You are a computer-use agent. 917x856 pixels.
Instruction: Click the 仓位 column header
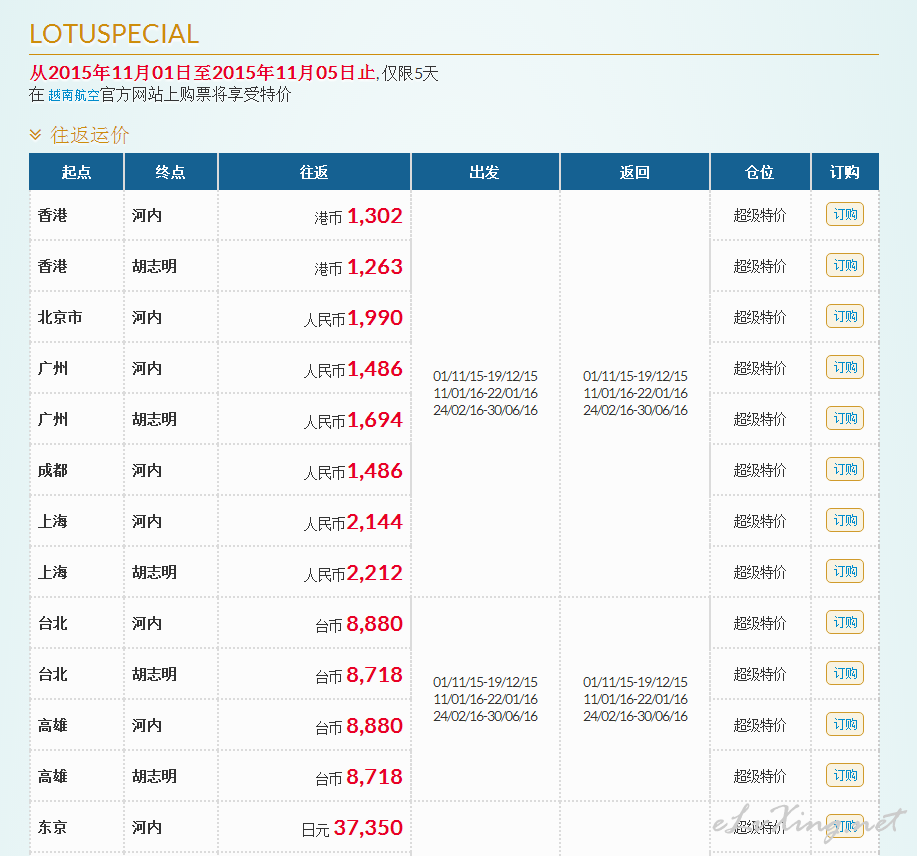760,172
